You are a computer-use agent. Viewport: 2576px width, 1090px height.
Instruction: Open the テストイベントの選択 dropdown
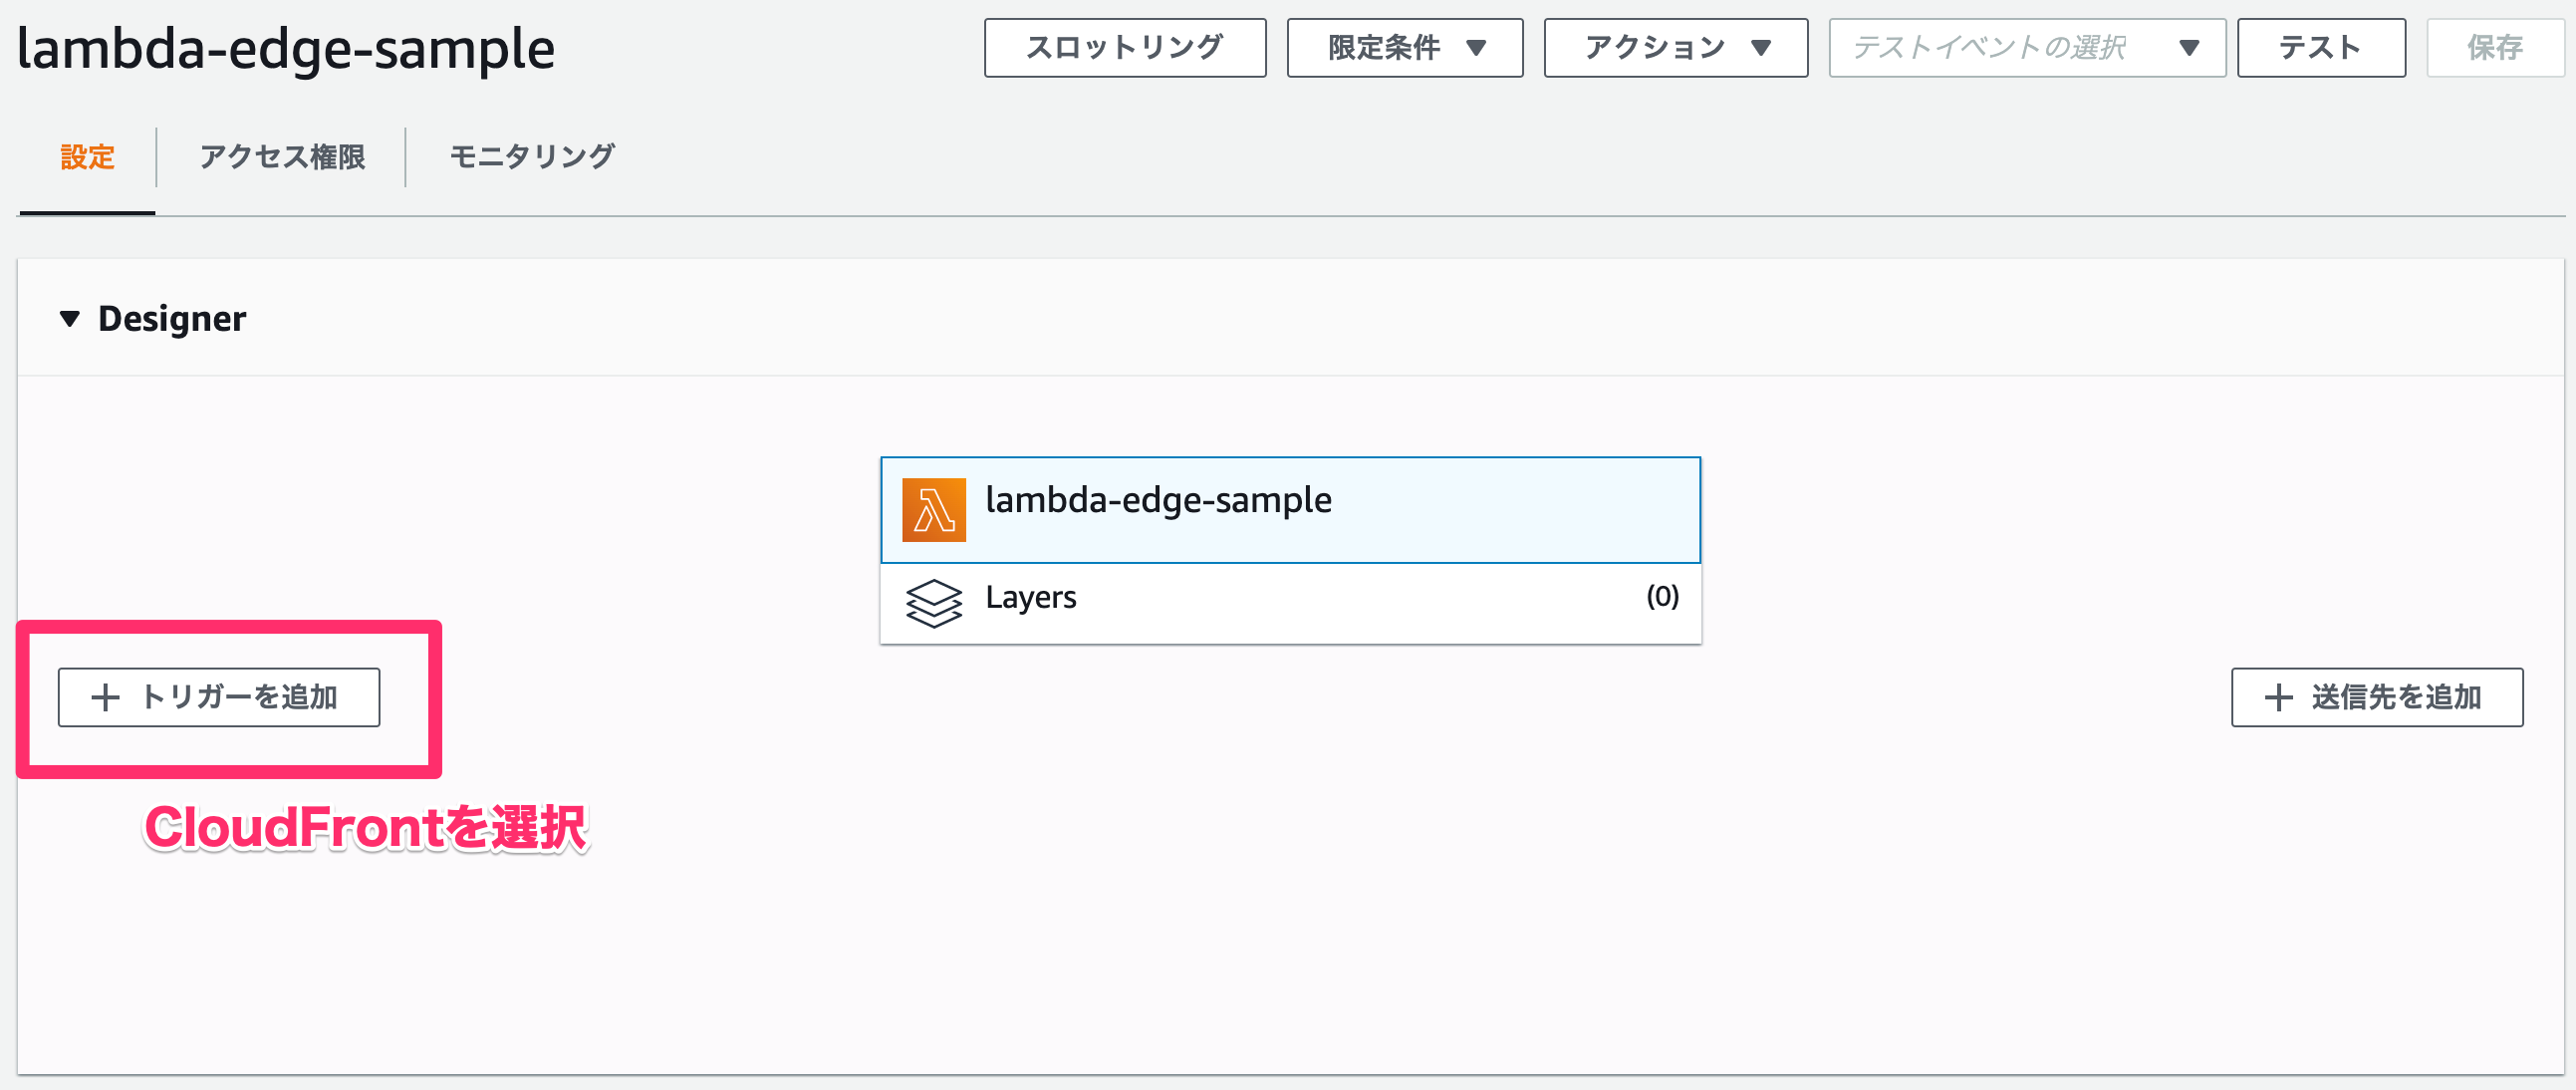[2027, 47]
